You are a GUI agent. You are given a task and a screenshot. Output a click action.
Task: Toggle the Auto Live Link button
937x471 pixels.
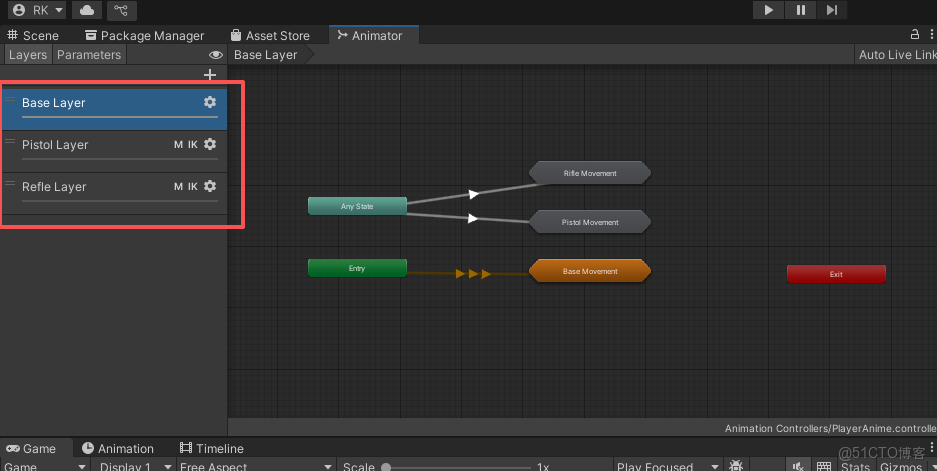(898, 54)
